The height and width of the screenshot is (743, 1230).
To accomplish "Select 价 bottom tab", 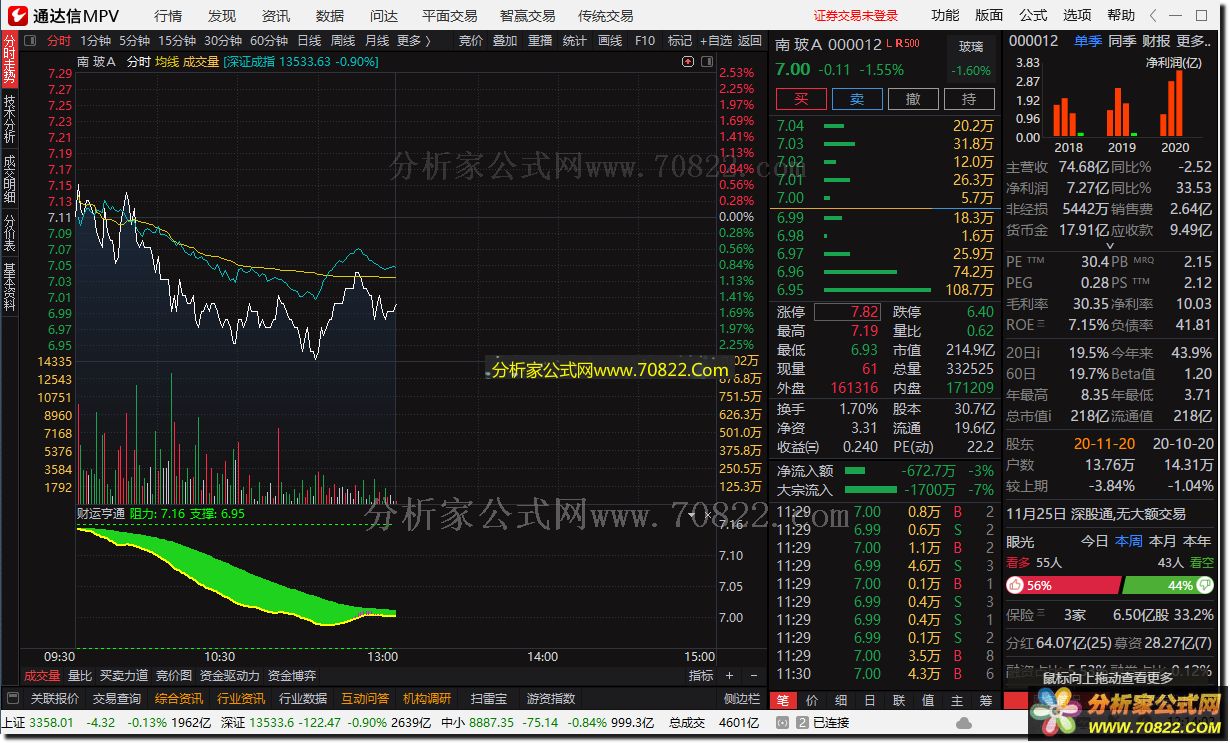I will click(812, 701).
